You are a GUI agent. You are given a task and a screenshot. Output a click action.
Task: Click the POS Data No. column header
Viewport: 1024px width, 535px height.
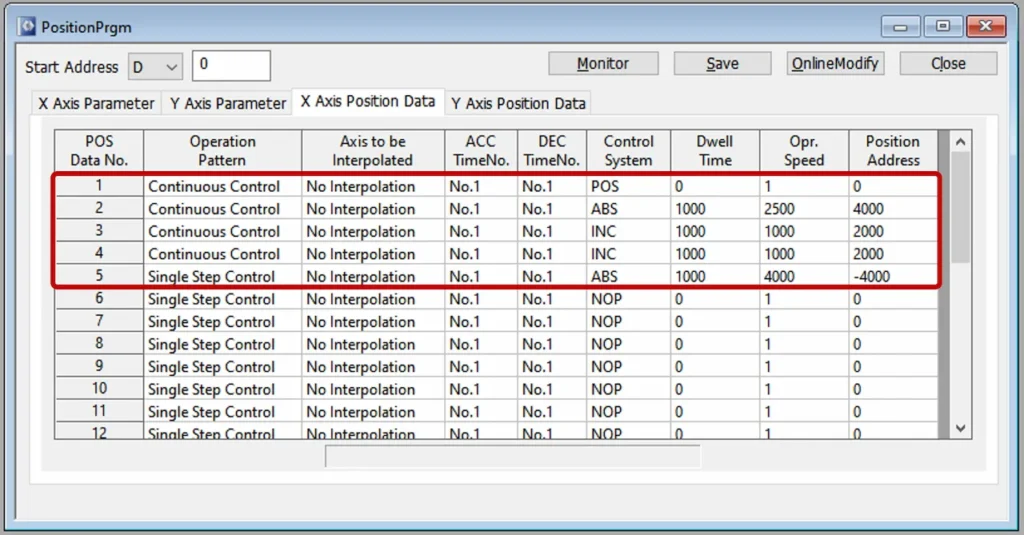click(99, 151)
